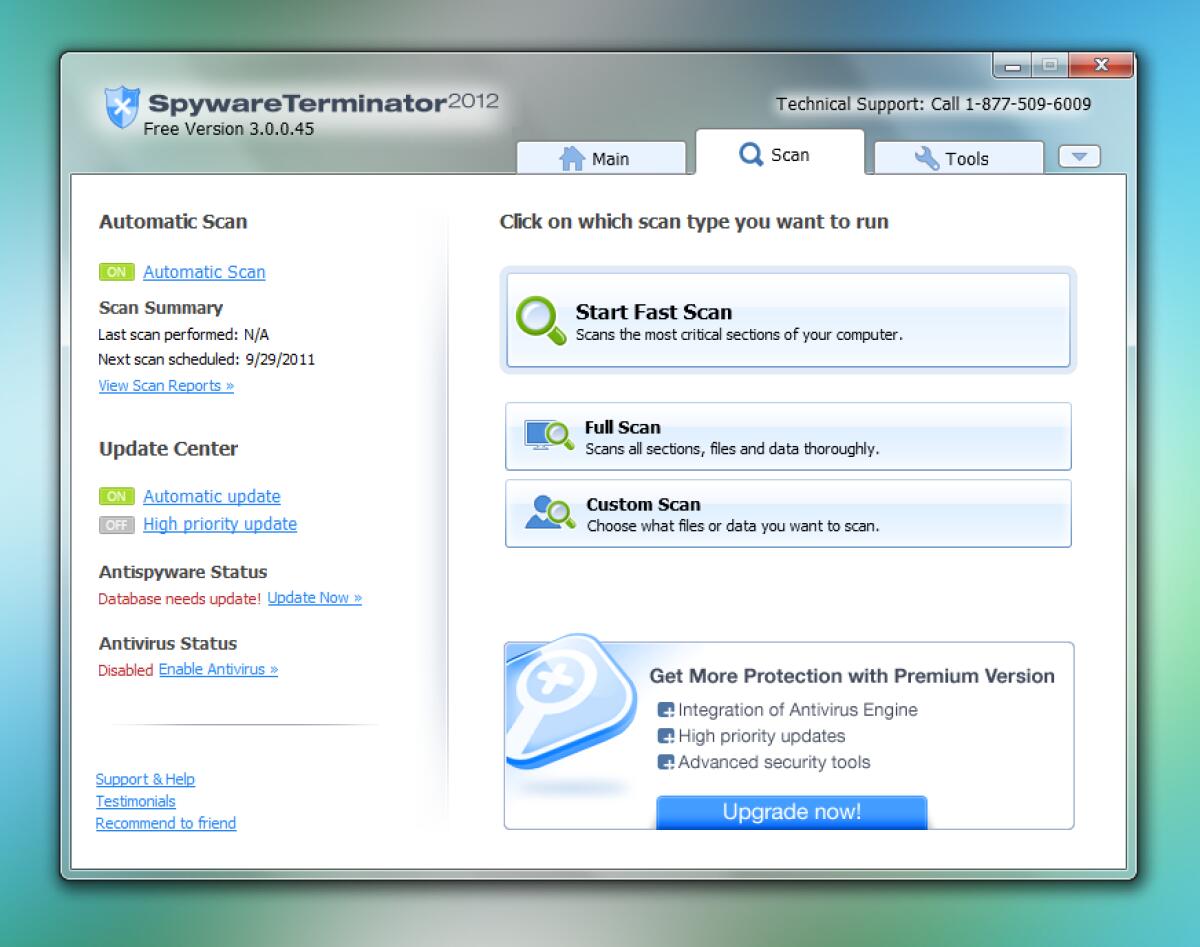
Task: Click the plus icon beside Integration of Antivirus Engine
Action: pyautogui.click(x=666, y=710)
